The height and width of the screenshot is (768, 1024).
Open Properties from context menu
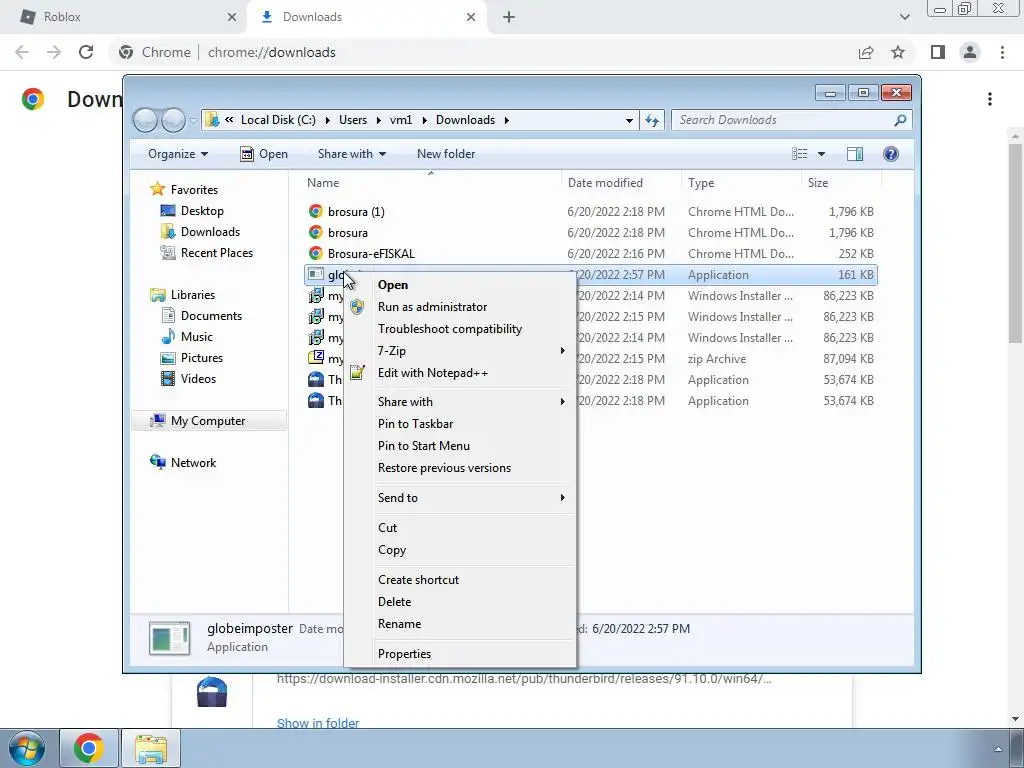404,654
